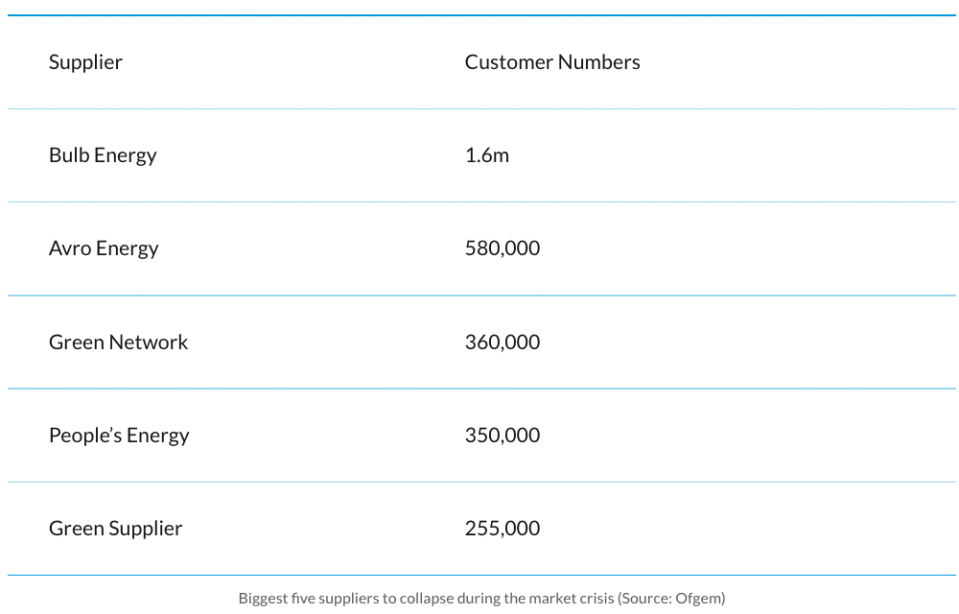
Task: Click the 255,000 value for Green Supplier
Action: 502,528
